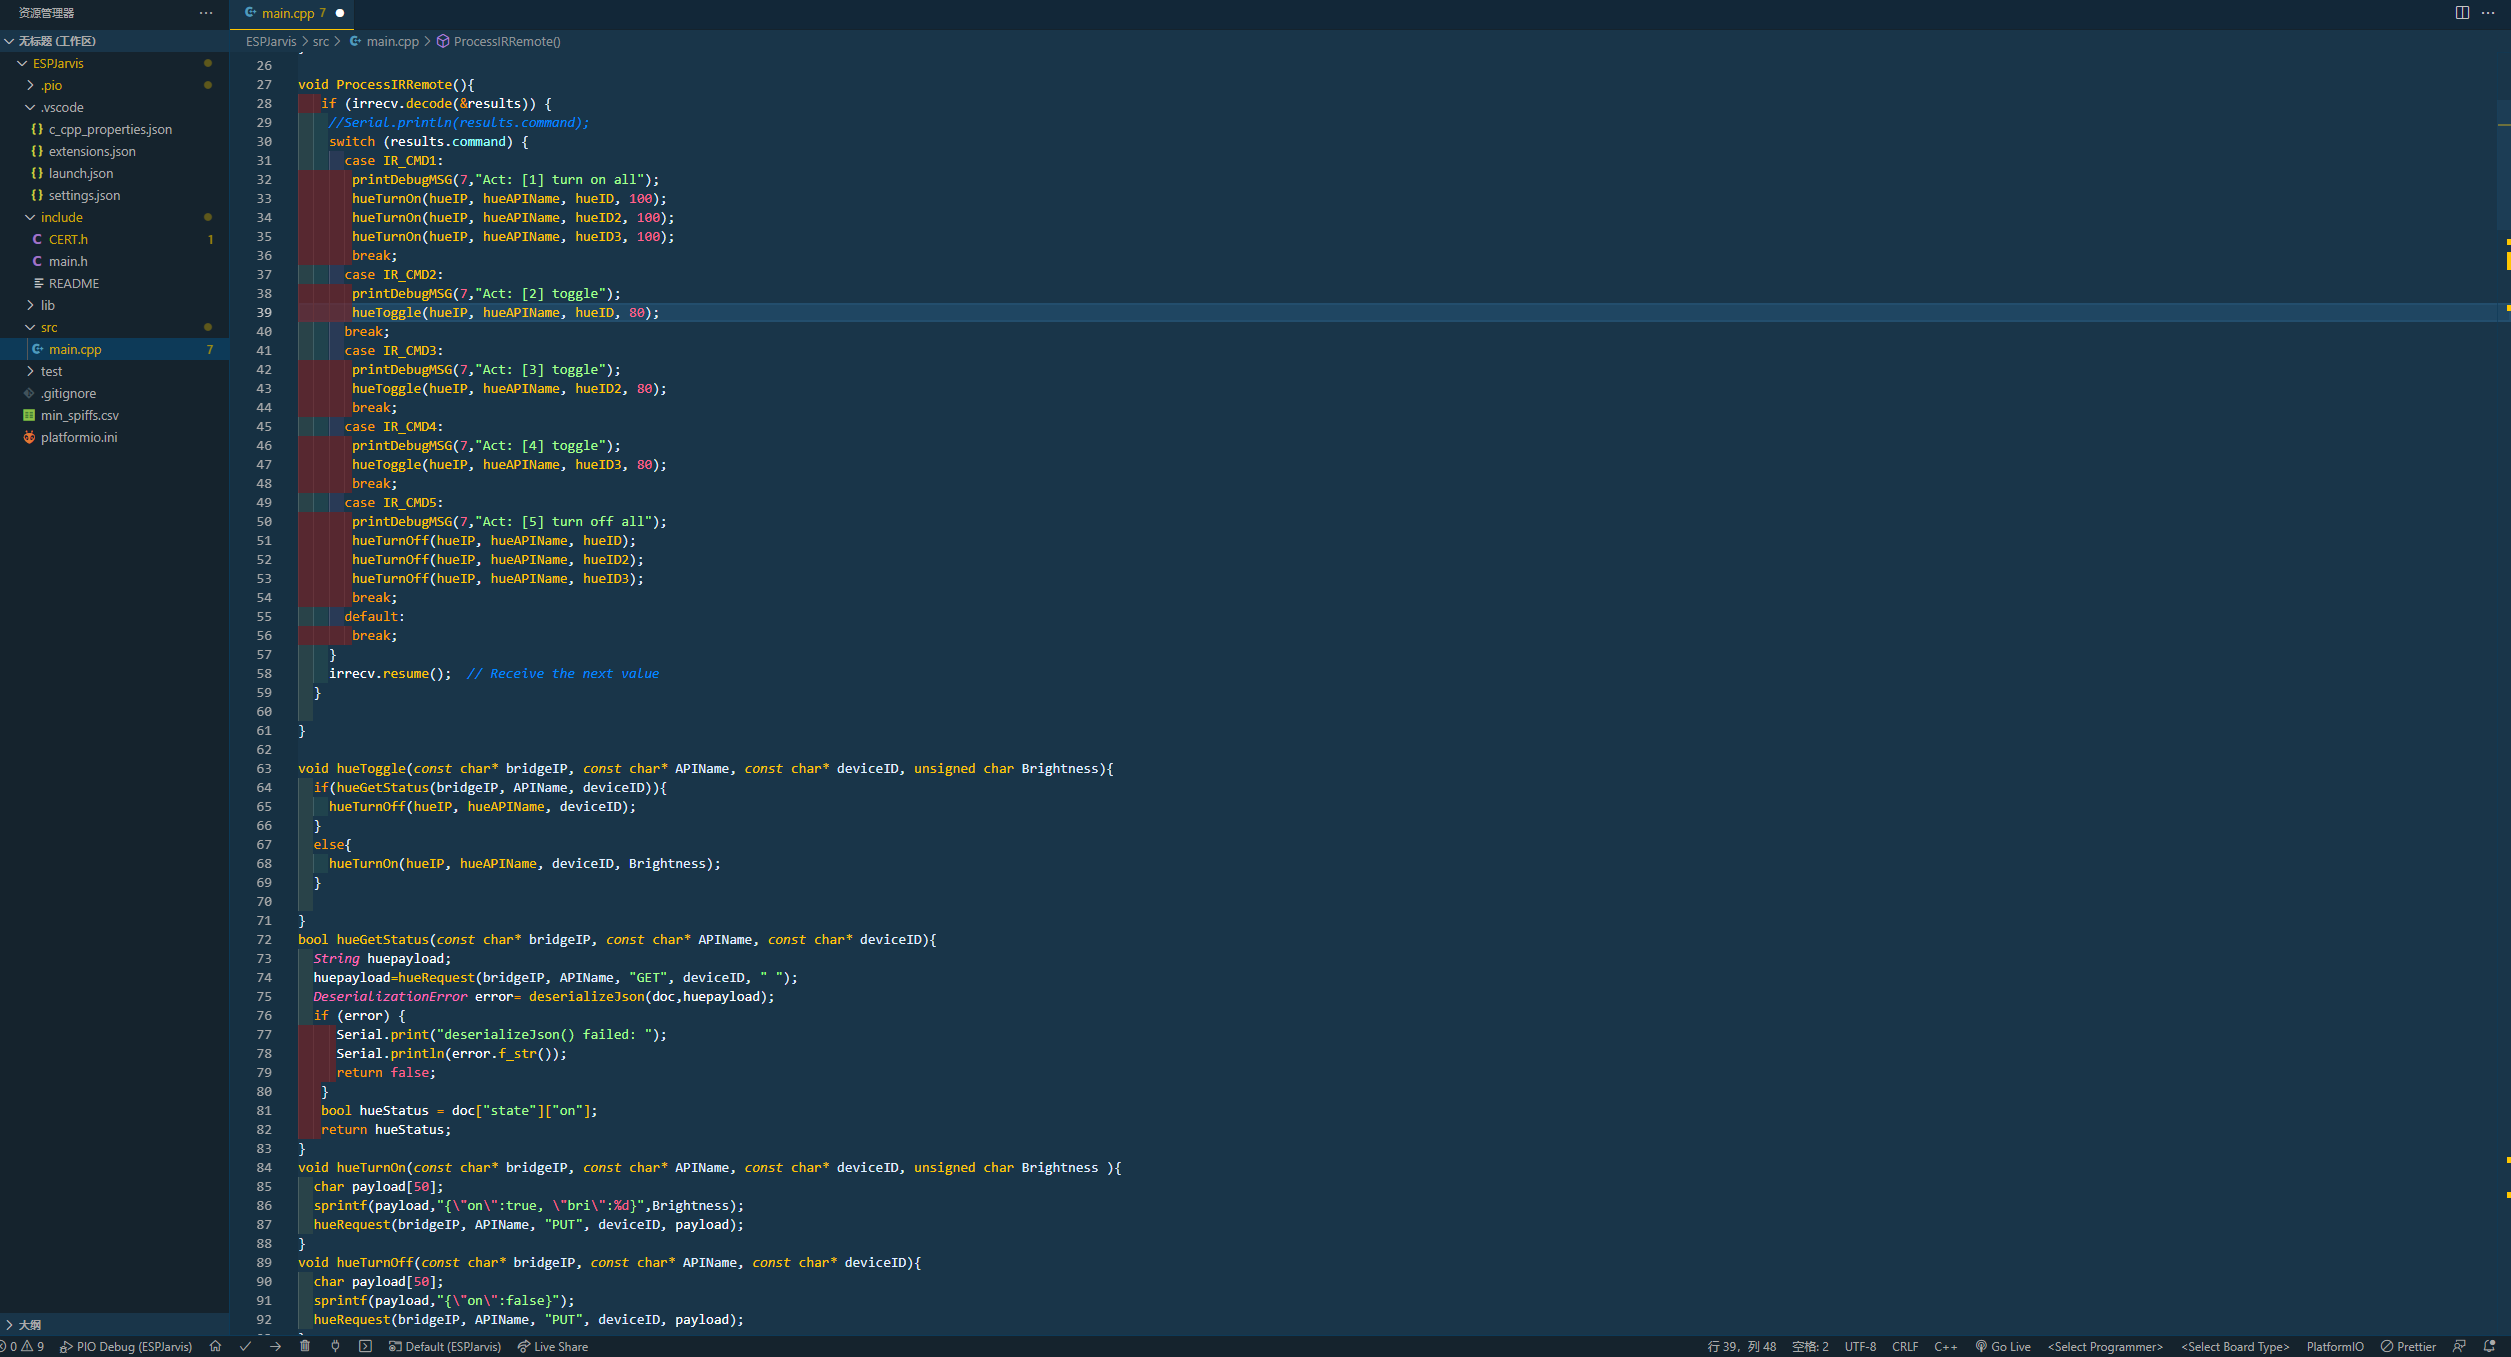
Task: Clean the project using the trash icon
Action: [305, 1346]
